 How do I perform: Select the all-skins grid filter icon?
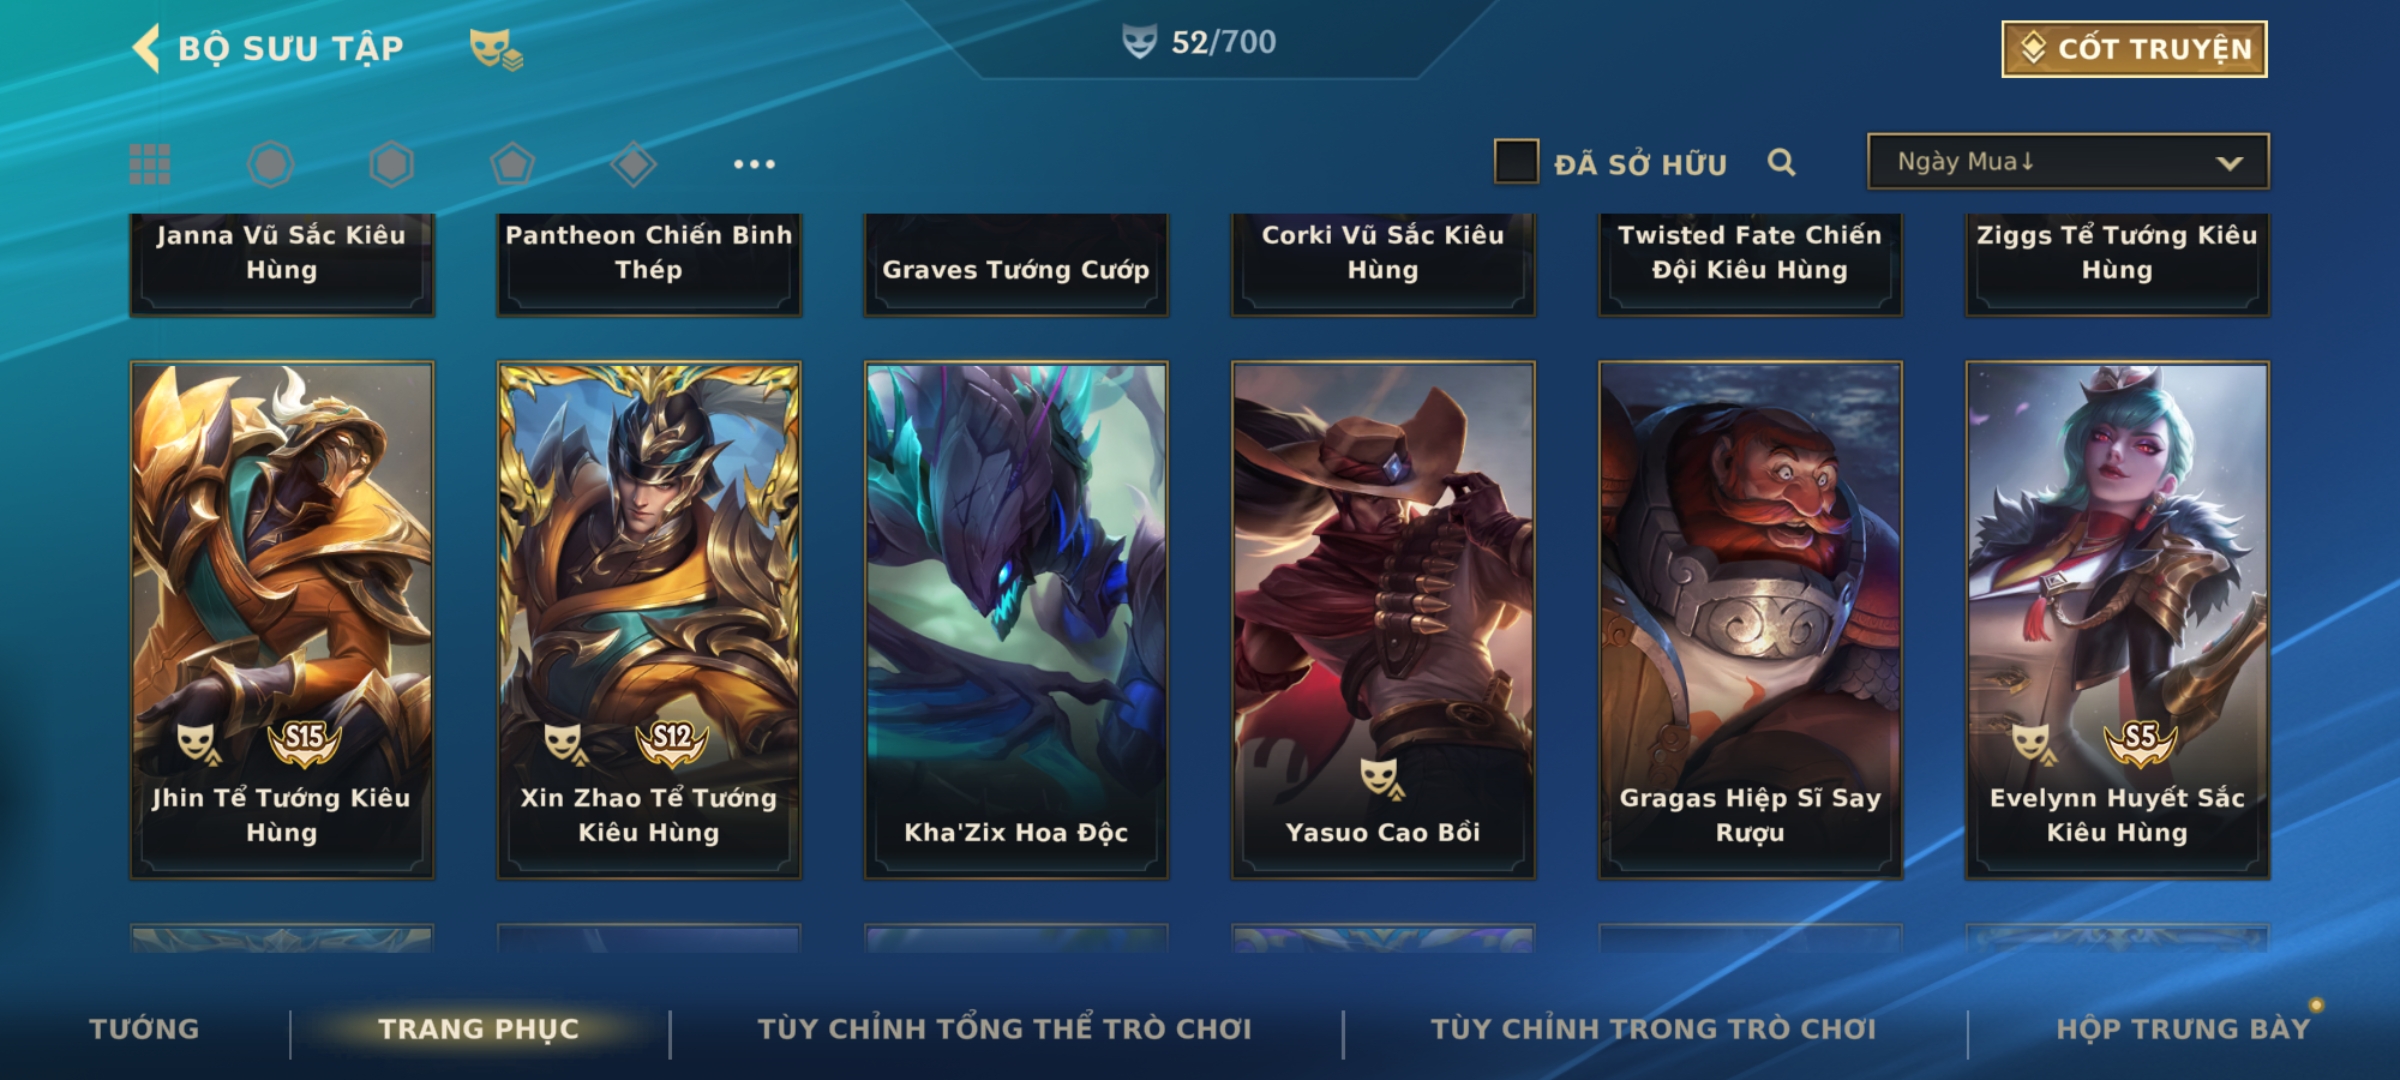[150, 164]
